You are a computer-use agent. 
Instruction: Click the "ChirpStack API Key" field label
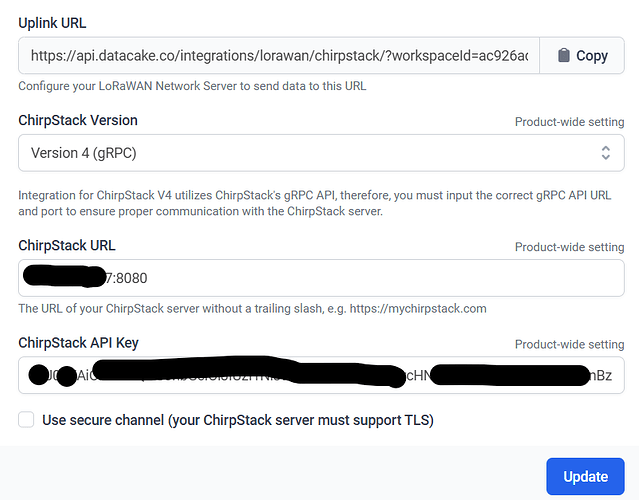coord(78,343)
